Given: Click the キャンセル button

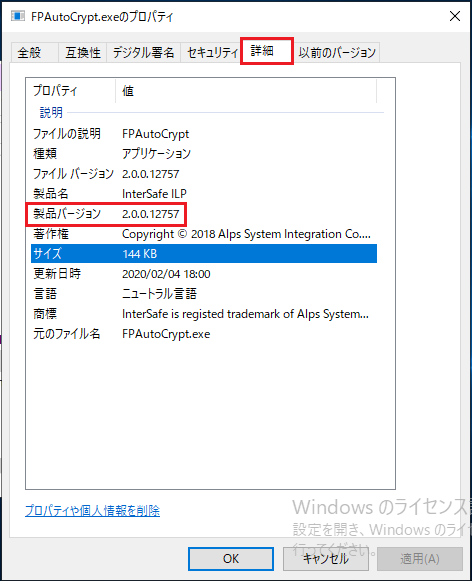Looking at the screenshot, I should point(326,559).
